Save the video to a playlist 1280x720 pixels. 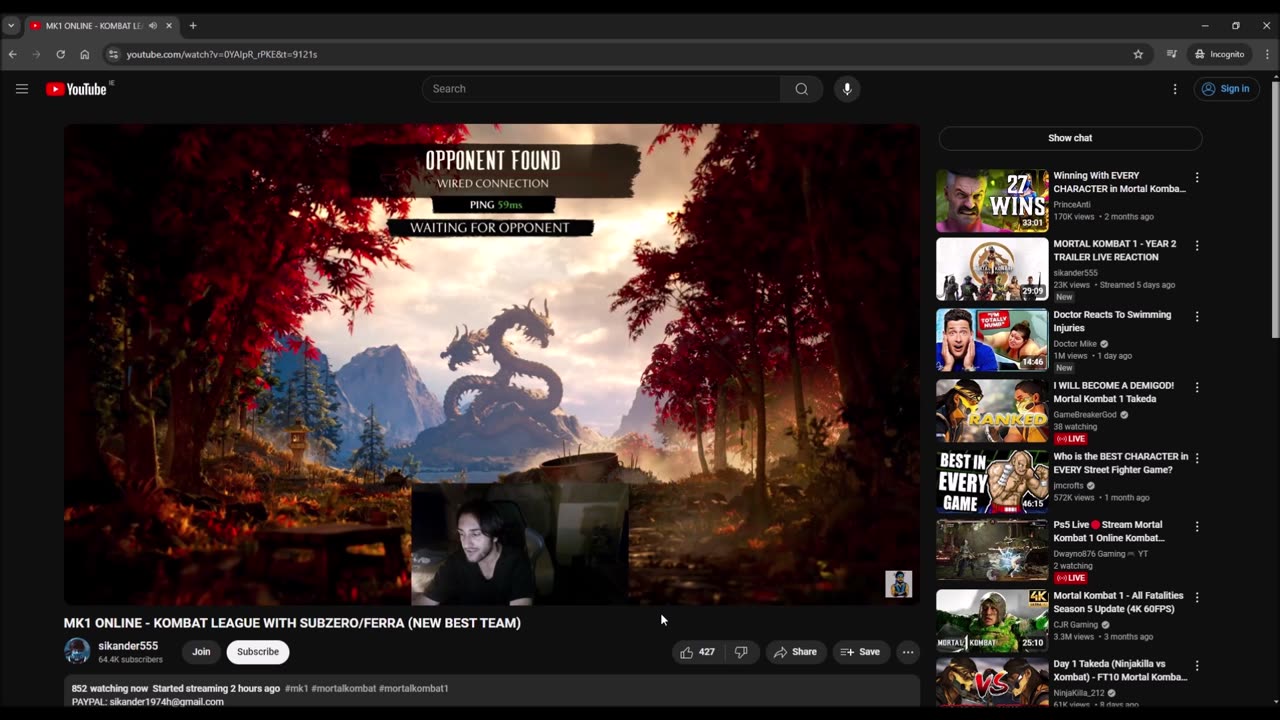click(x=861, y=652)
